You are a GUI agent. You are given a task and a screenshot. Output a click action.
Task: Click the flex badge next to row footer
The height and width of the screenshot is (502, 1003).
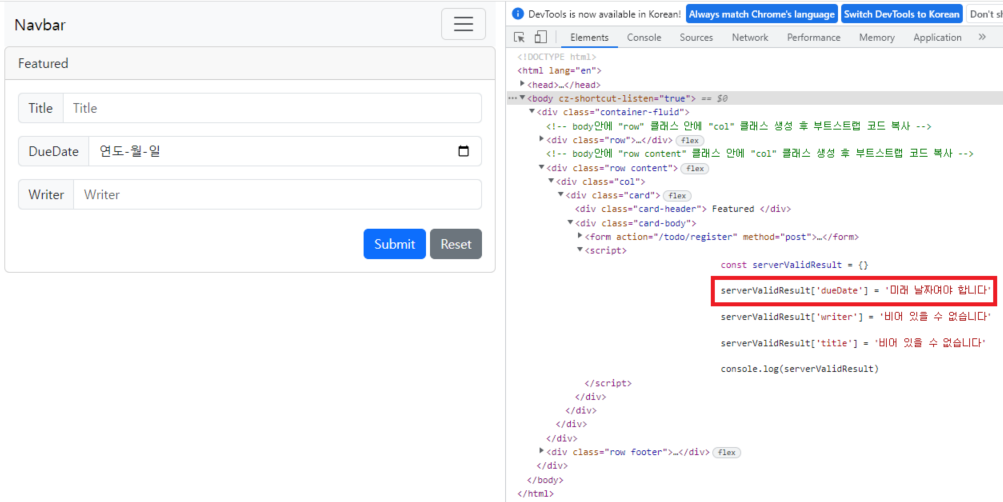point(726,452)
